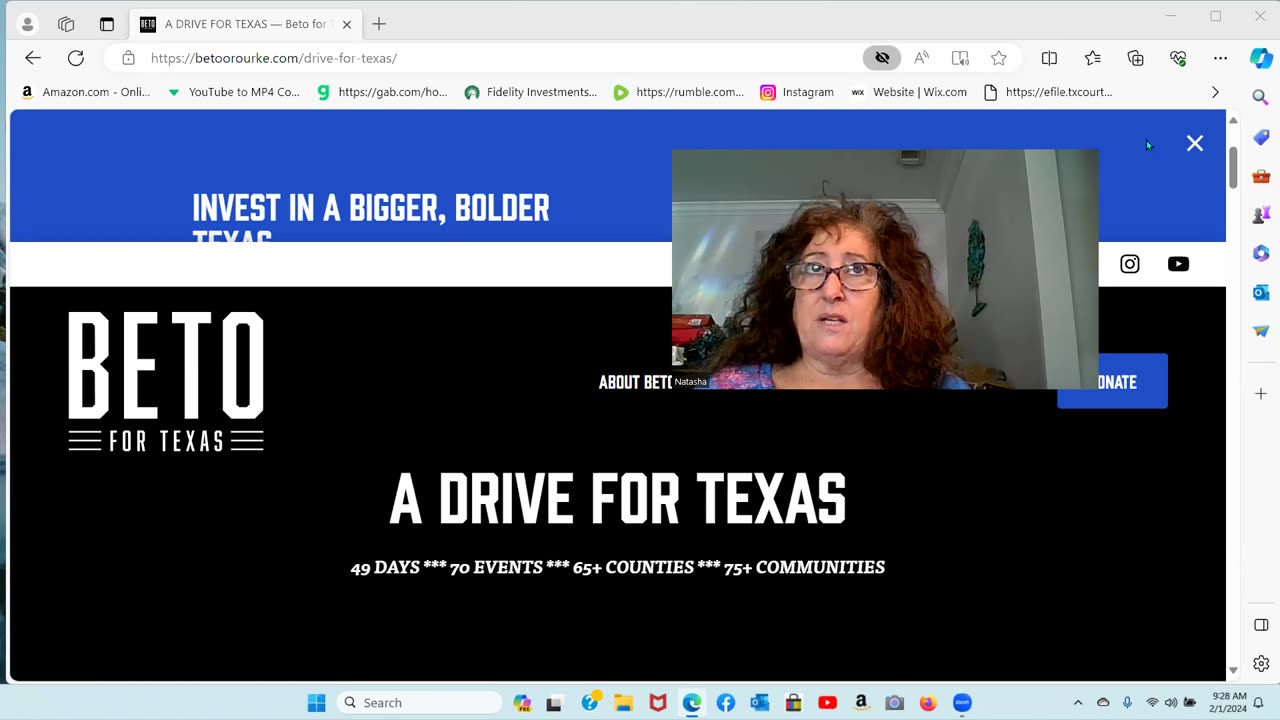Open the Favorites list

[1093, 58]
